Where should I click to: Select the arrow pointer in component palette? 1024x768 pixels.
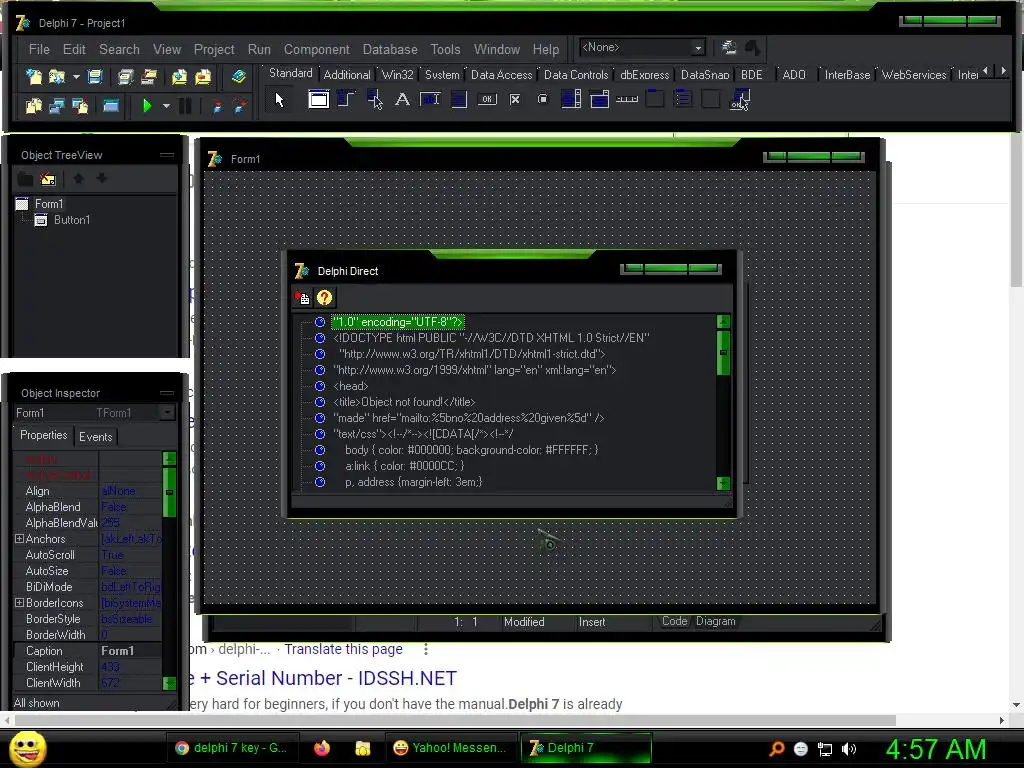click(x=280, y=100)
